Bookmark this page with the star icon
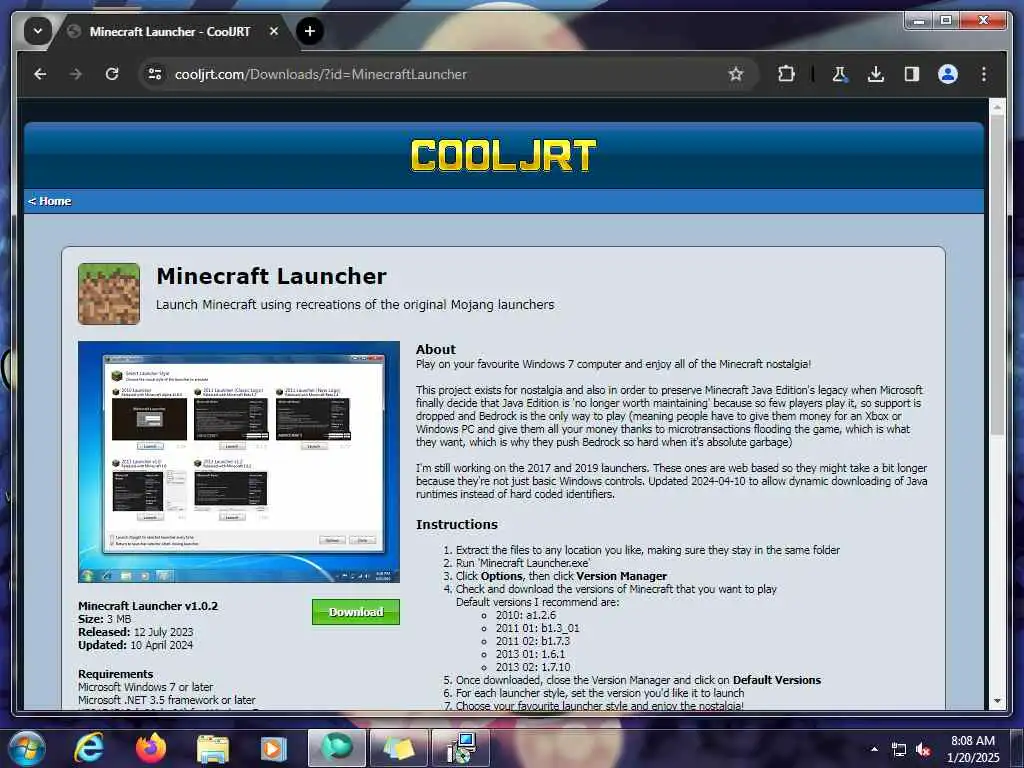Screen dimensions: 1024x768 [x=736, y=74]
